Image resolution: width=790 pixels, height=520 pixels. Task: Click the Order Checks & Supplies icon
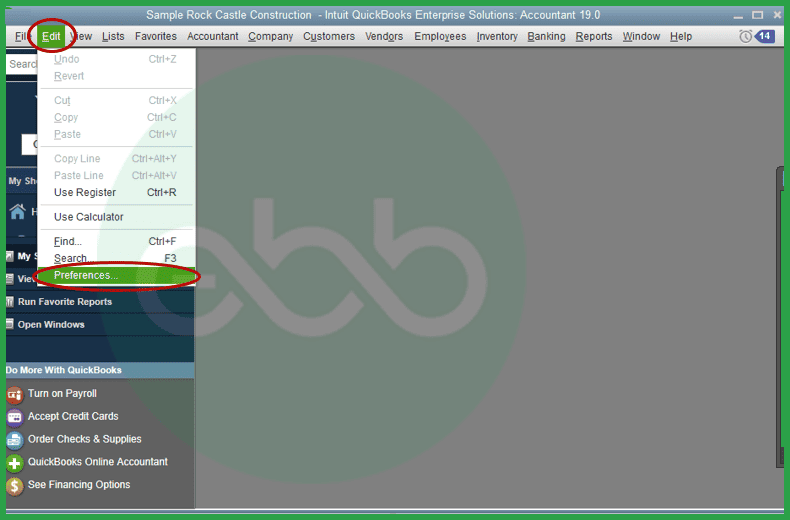pyautogui.click(x=15, y=440)
